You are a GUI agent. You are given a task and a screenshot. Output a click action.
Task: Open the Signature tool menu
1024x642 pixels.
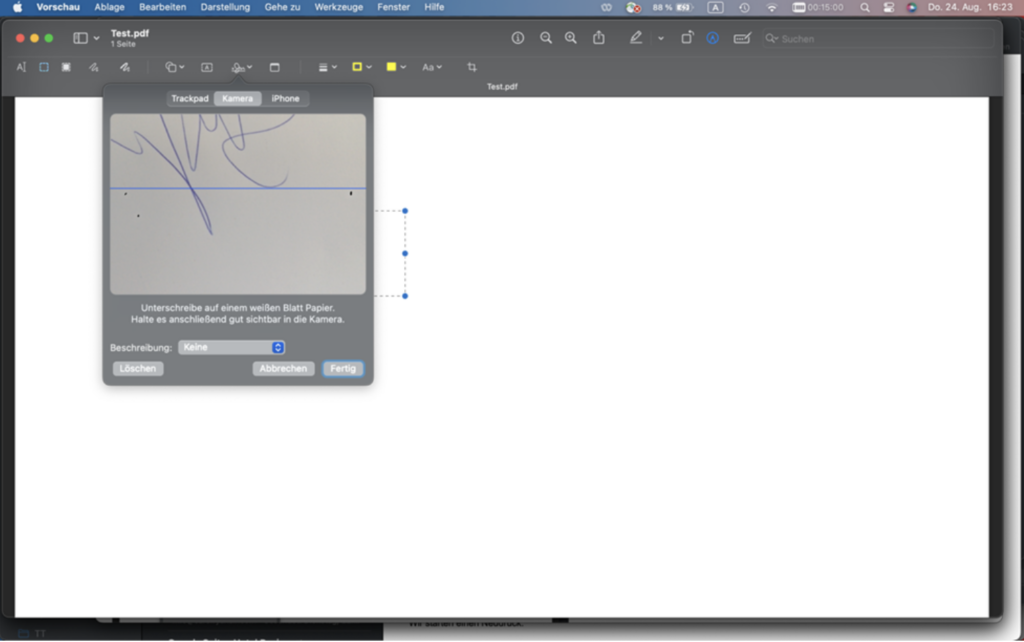click(x=242, y=67)
